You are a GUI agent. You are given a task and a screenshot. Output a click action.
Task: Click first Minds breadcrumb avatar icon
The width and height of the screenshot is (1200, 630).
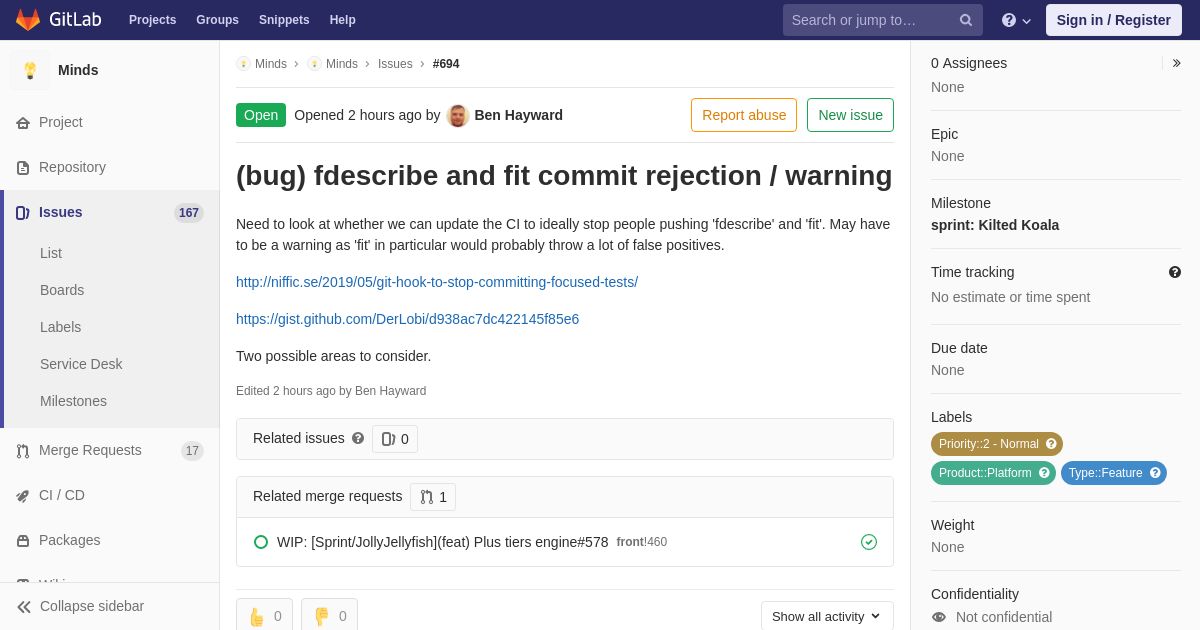[243, 64]
